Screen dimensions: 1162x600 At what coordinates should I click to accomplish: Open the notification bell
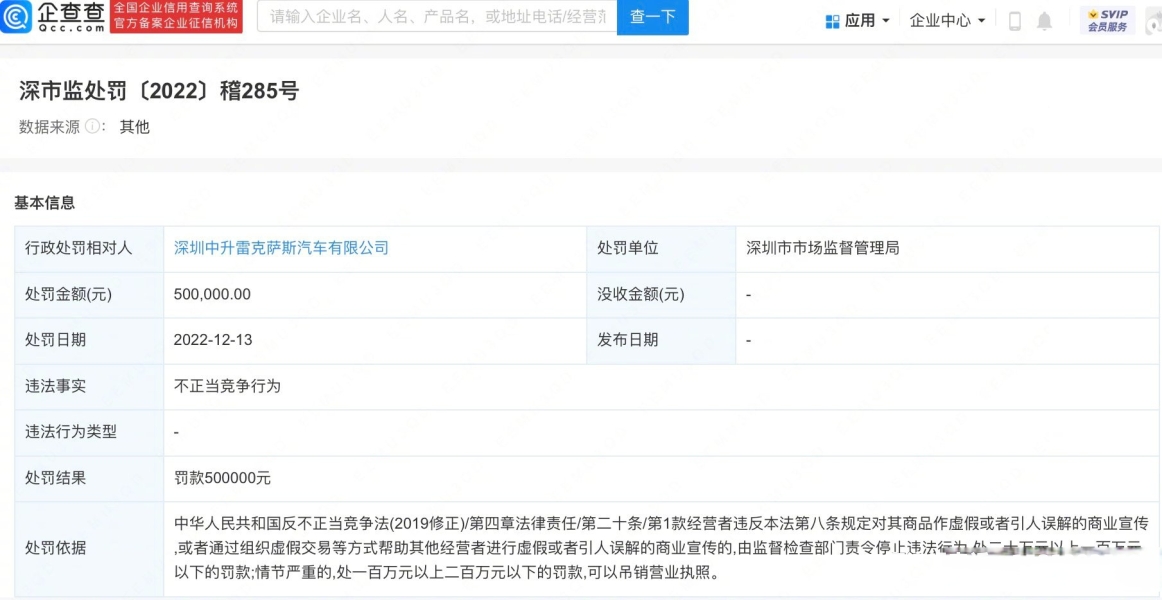click(1044, 21)
